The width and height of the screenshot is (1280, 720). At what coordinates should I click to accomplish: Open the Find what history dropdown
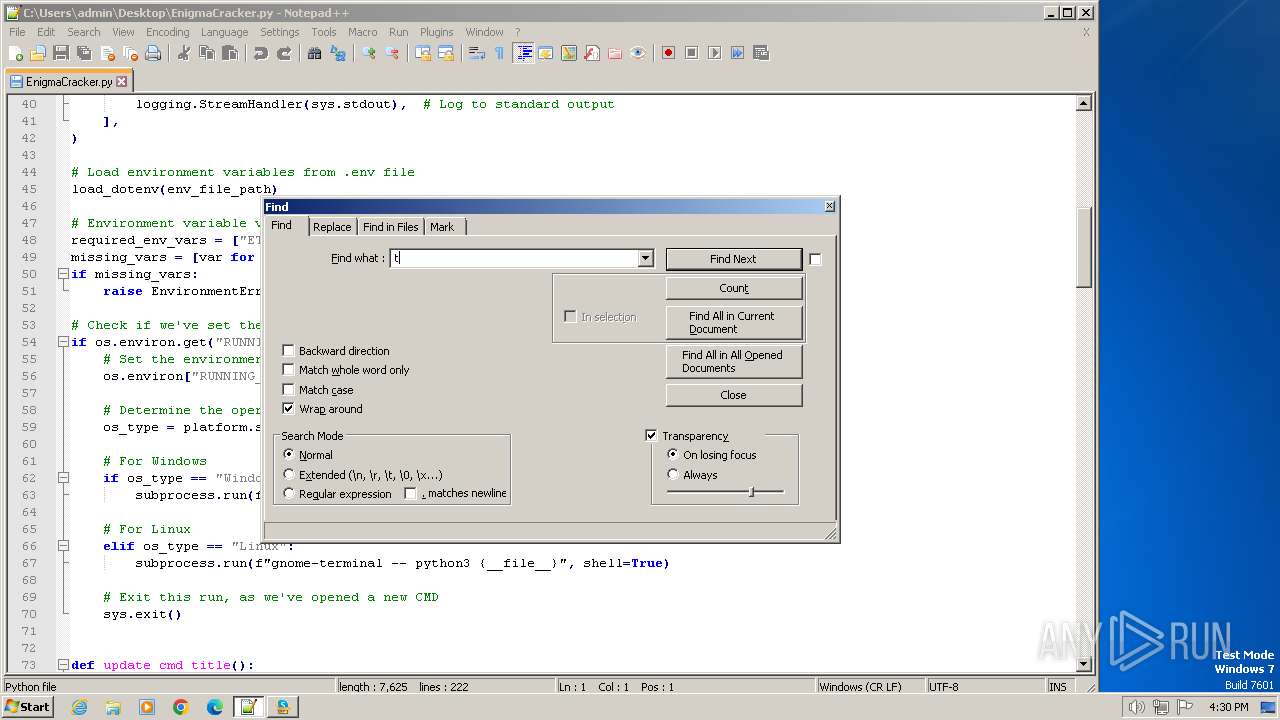645,258
